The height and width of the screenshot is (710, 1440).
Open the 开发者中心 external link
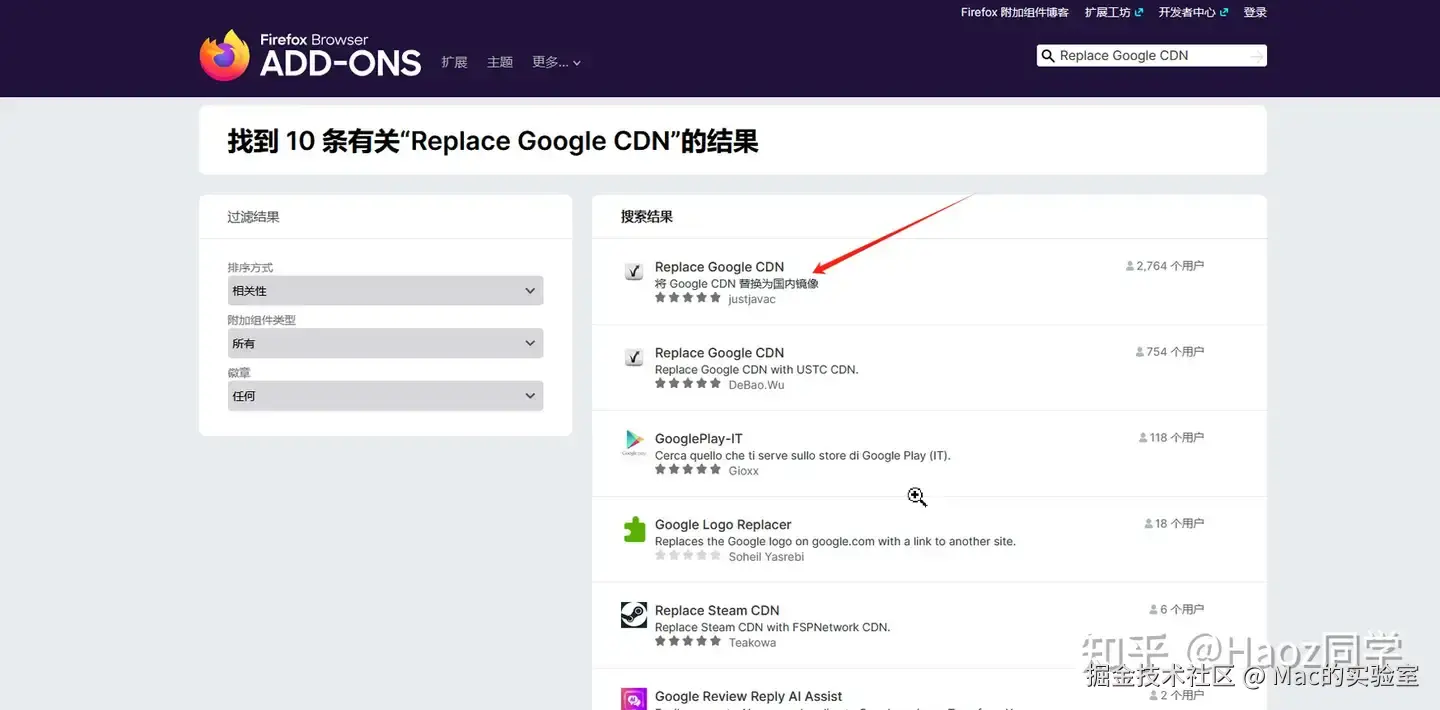pos(1193,12)
